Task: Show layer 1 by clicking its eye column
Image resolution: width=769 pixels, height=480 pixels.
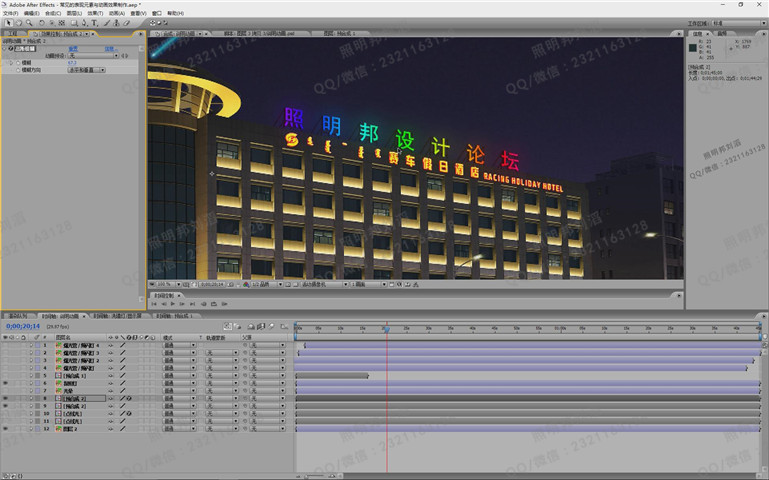Action: [x=5, y=345]
